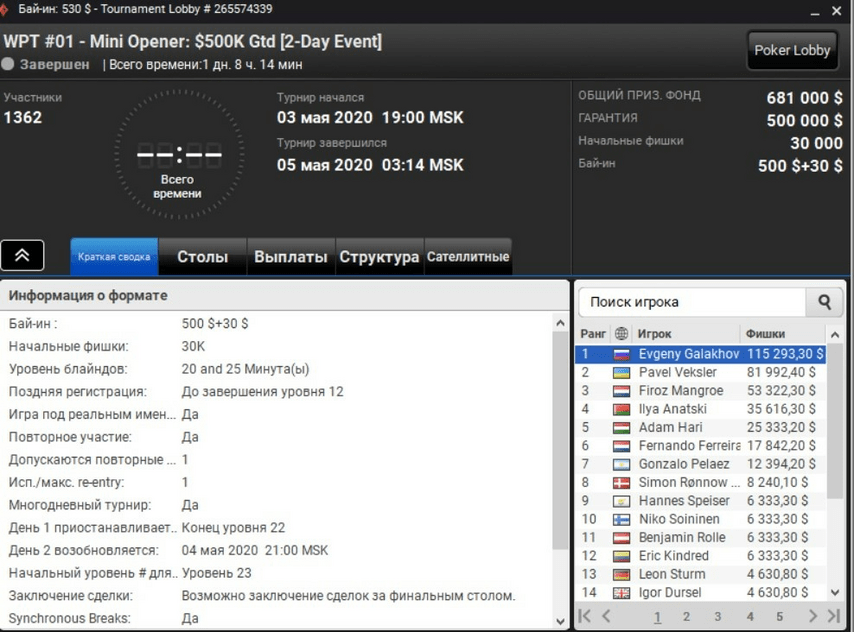Select player Benjamin Rolle

tap(700, 538)
